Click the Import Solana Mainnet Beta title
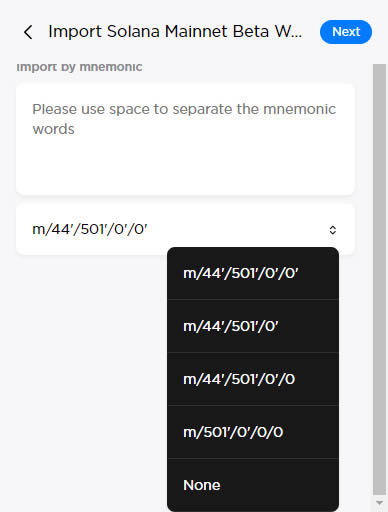Image resolution: width=388 pixels, height=512 pixels. (175, 32)
